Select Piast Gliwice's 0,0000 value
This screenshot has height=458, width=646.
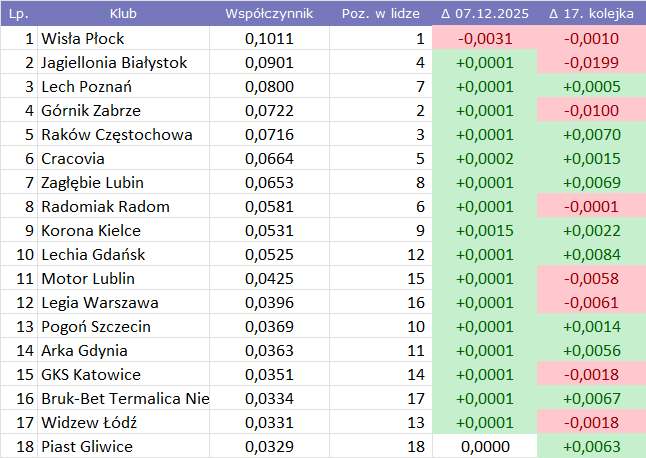(484, 447)
